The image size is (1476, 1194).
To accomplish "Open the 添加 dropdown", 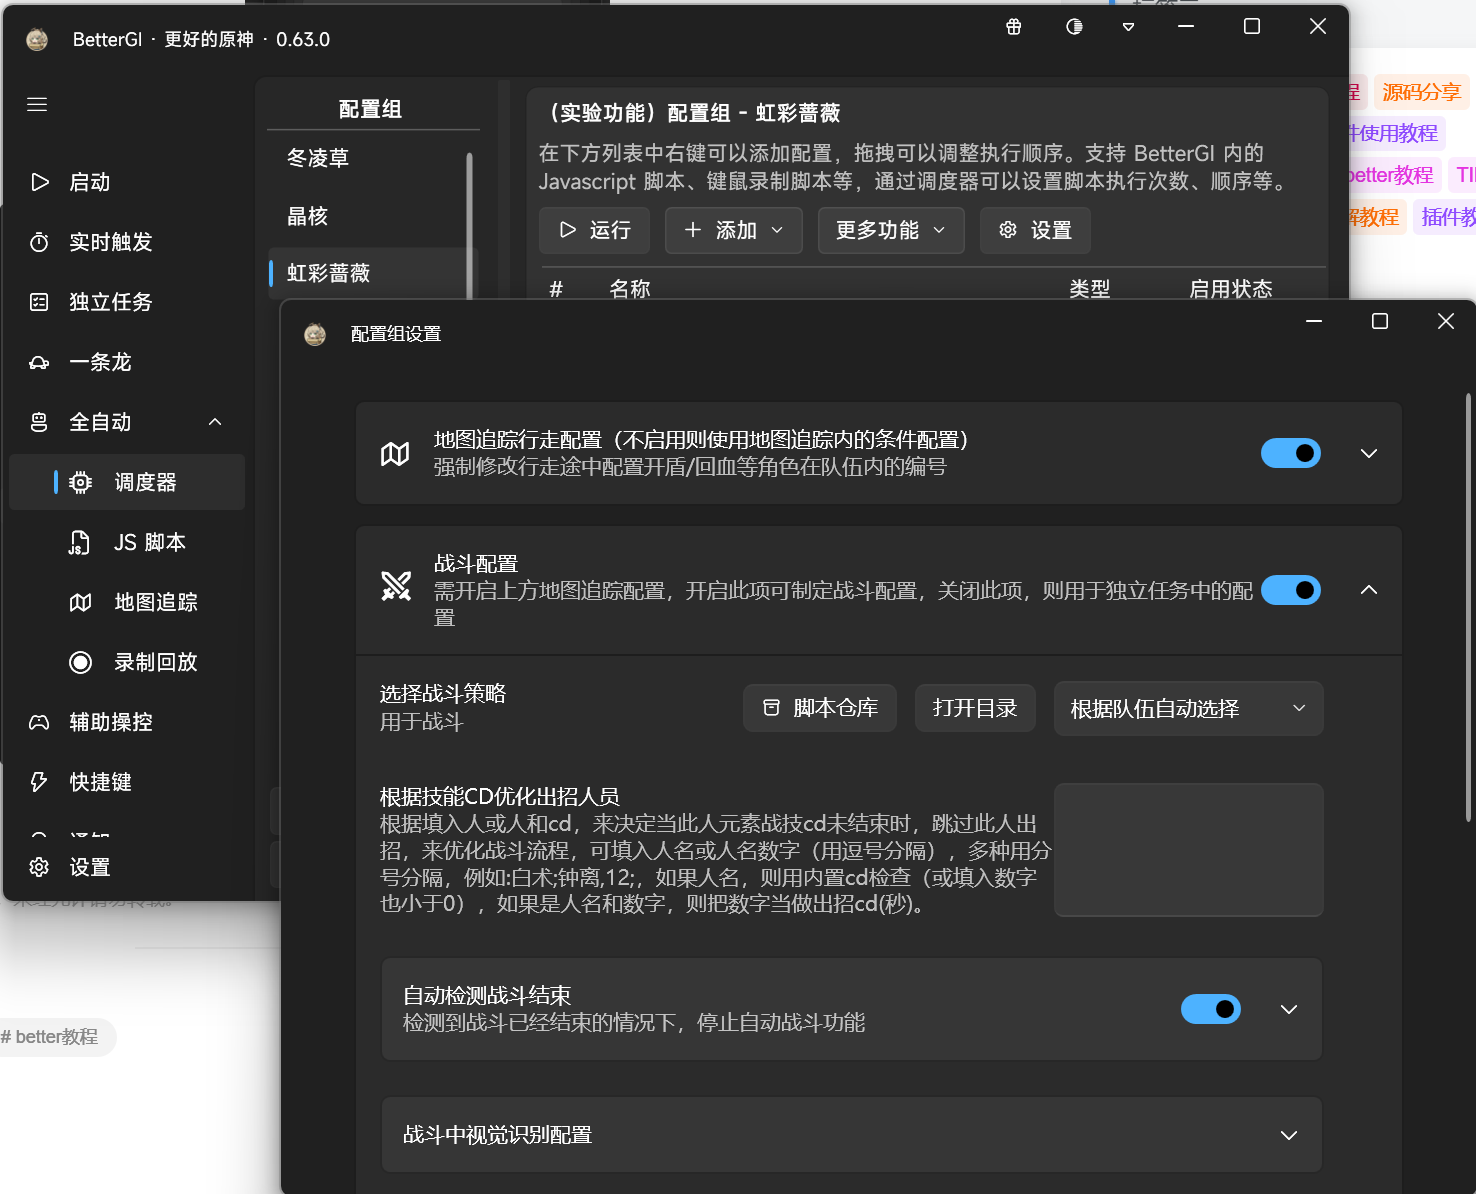I will tap(734, 230).
